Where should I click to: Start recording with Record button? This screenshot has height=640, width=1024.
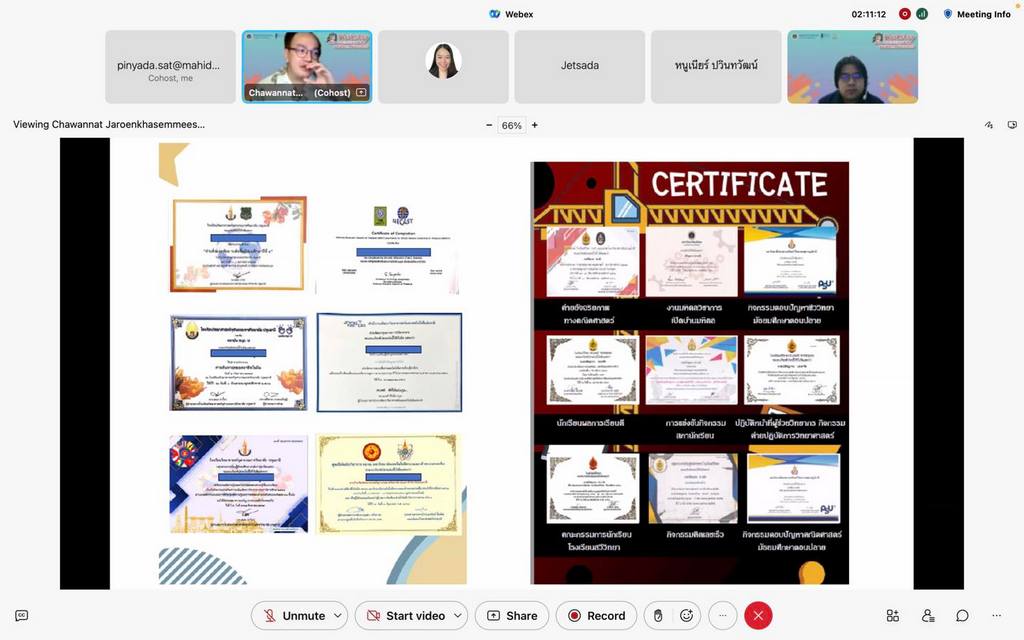tap(595, 616)
